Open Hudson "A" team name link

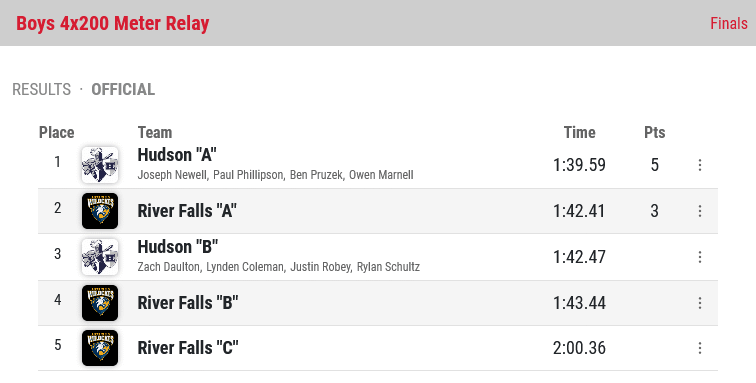tap(177, 155)
